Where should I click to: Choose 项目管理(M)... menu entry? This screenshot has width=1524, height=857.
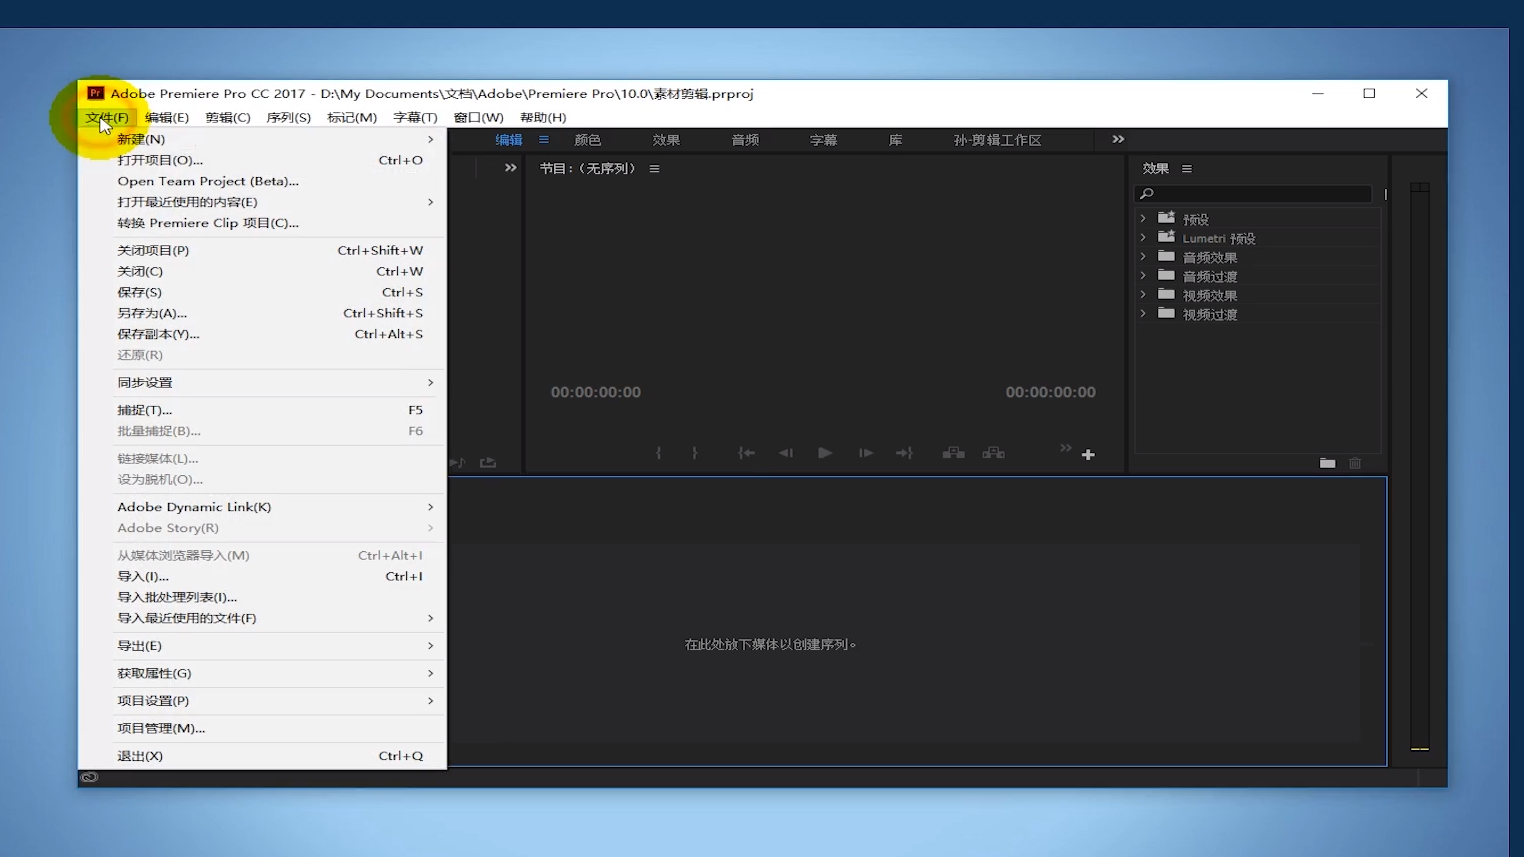tap(262, 728)
